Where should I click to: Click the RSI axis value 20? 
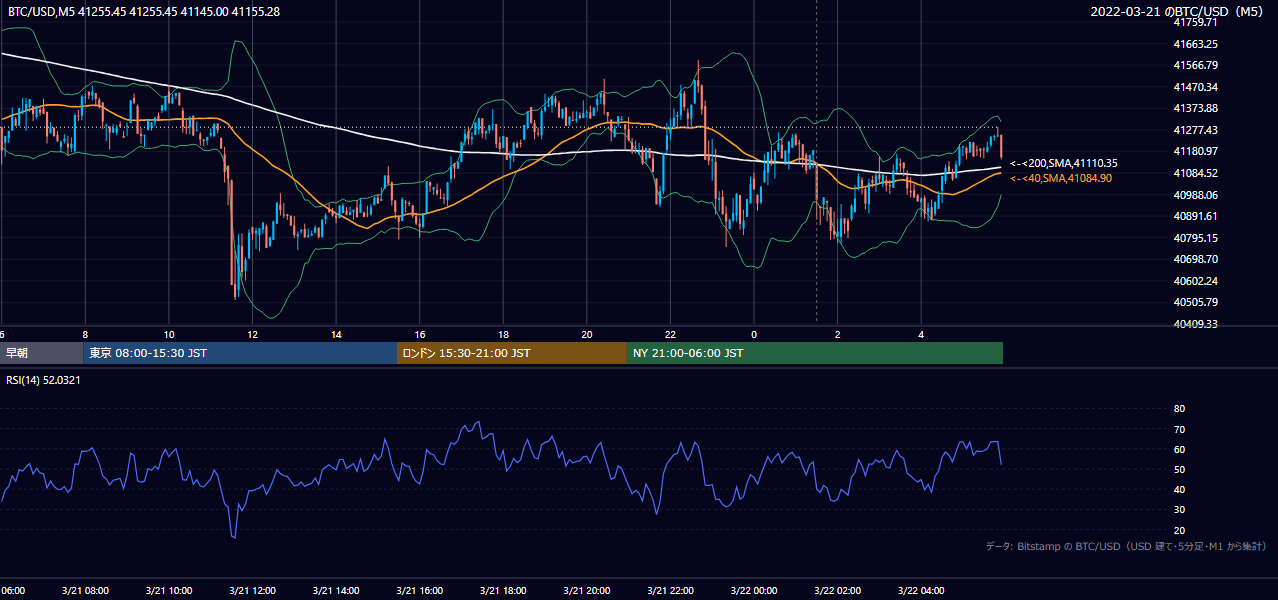(x=1179, y=530)
